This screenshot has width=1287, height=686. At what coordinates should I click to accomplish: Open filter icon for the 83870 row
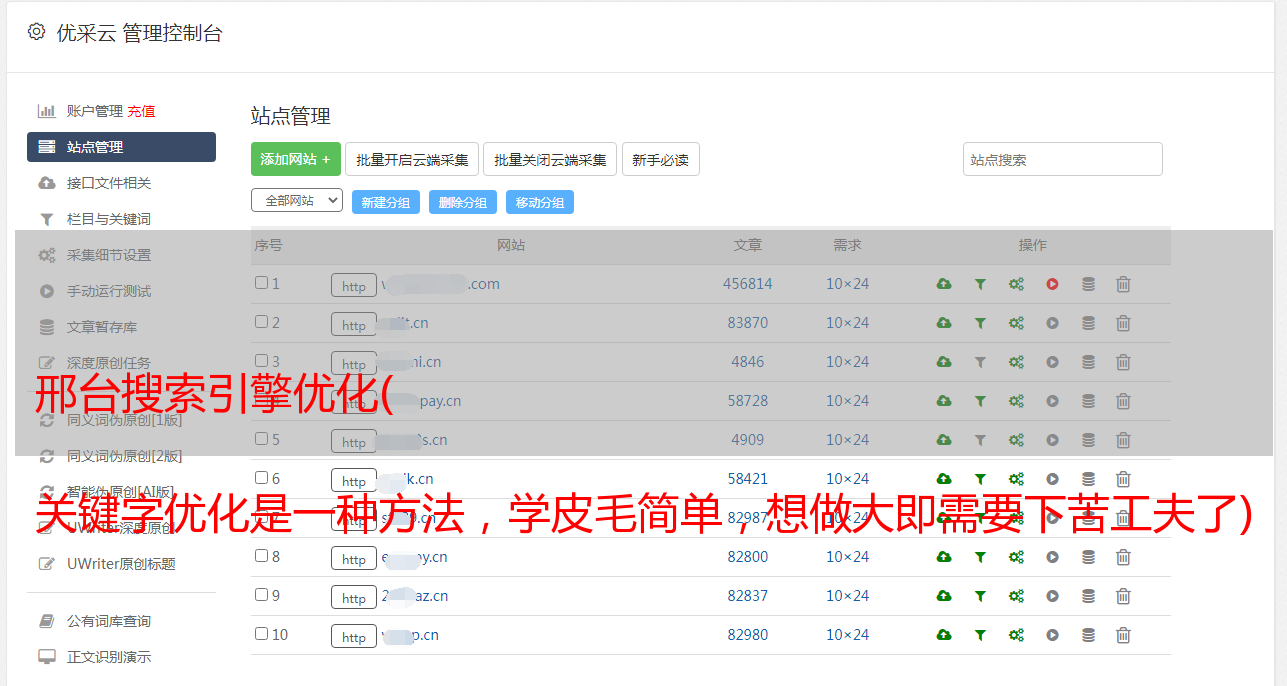[980, 323]
